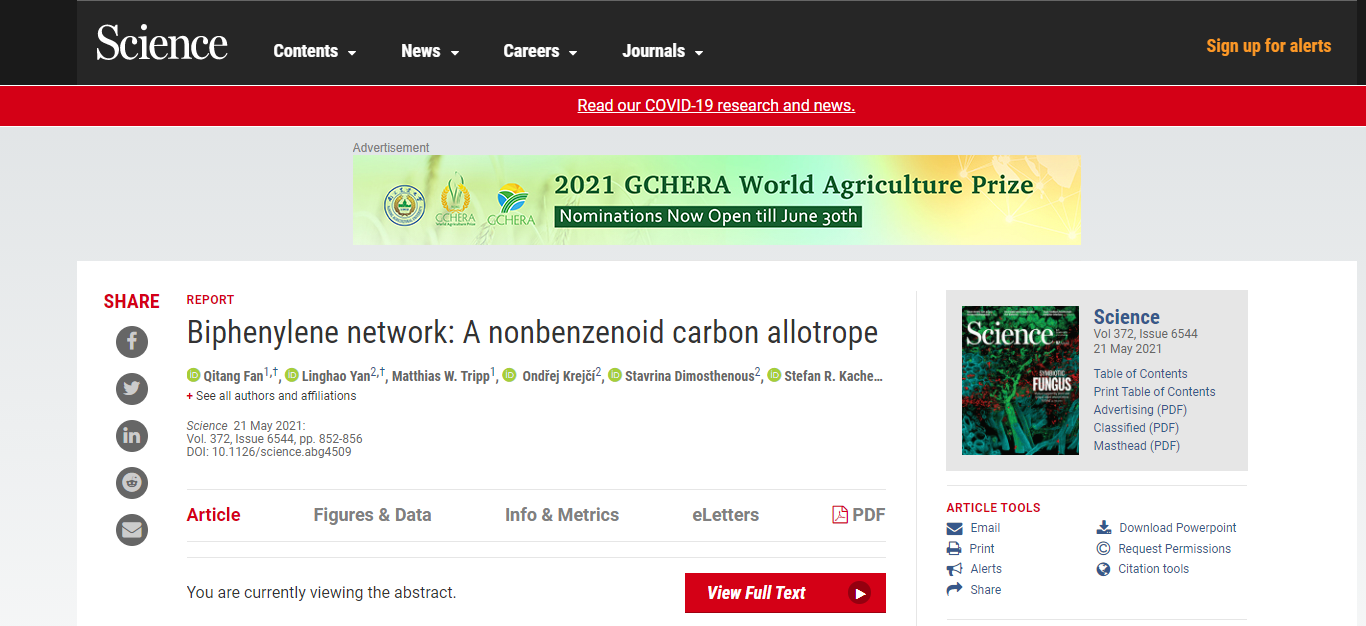Open COVID-19 research and news link
Image resolution: width=1366 pixels, height=626 pixels.
point(716,105)
